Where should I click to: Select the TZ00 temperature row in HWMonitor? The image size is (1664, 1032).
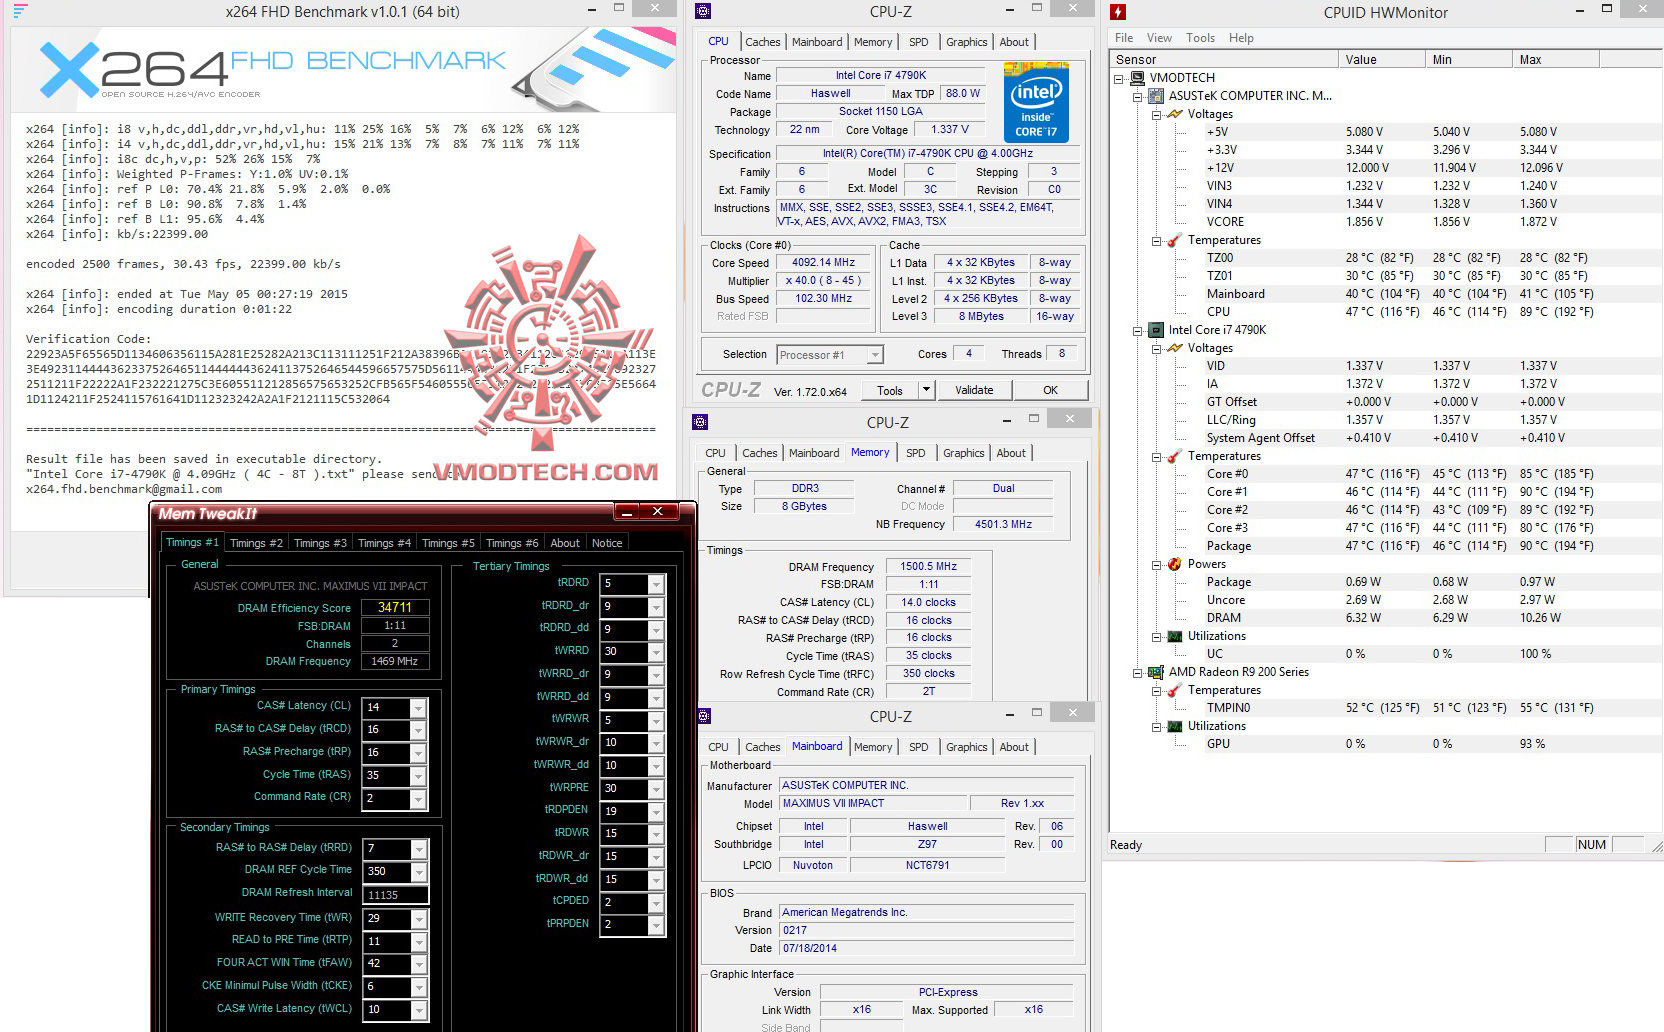(1385, 258)
